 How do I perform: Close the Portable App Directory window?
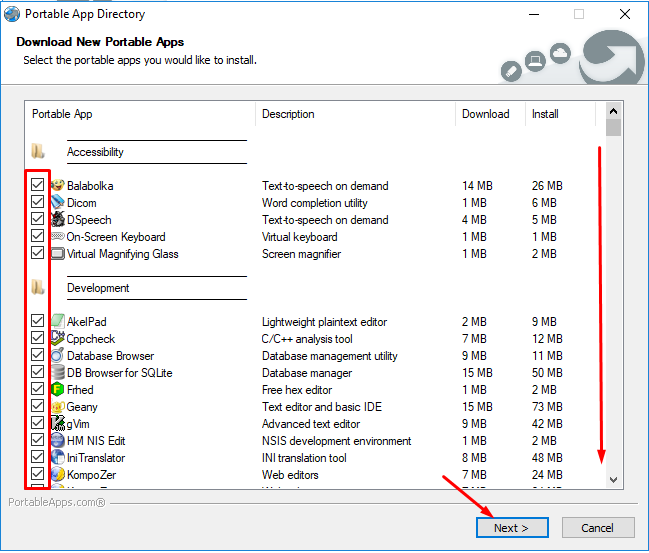tap(625, 14)
